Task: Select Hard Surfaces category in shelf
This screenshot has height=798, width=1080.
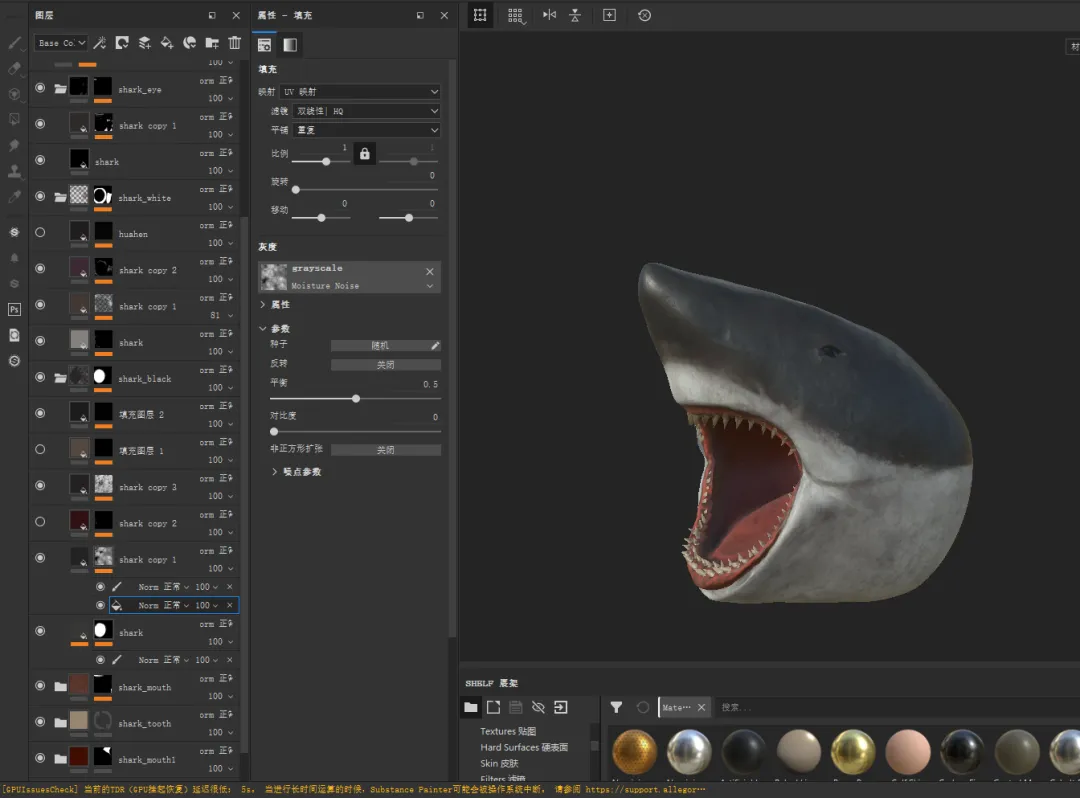Action: (x=523, y=747)
